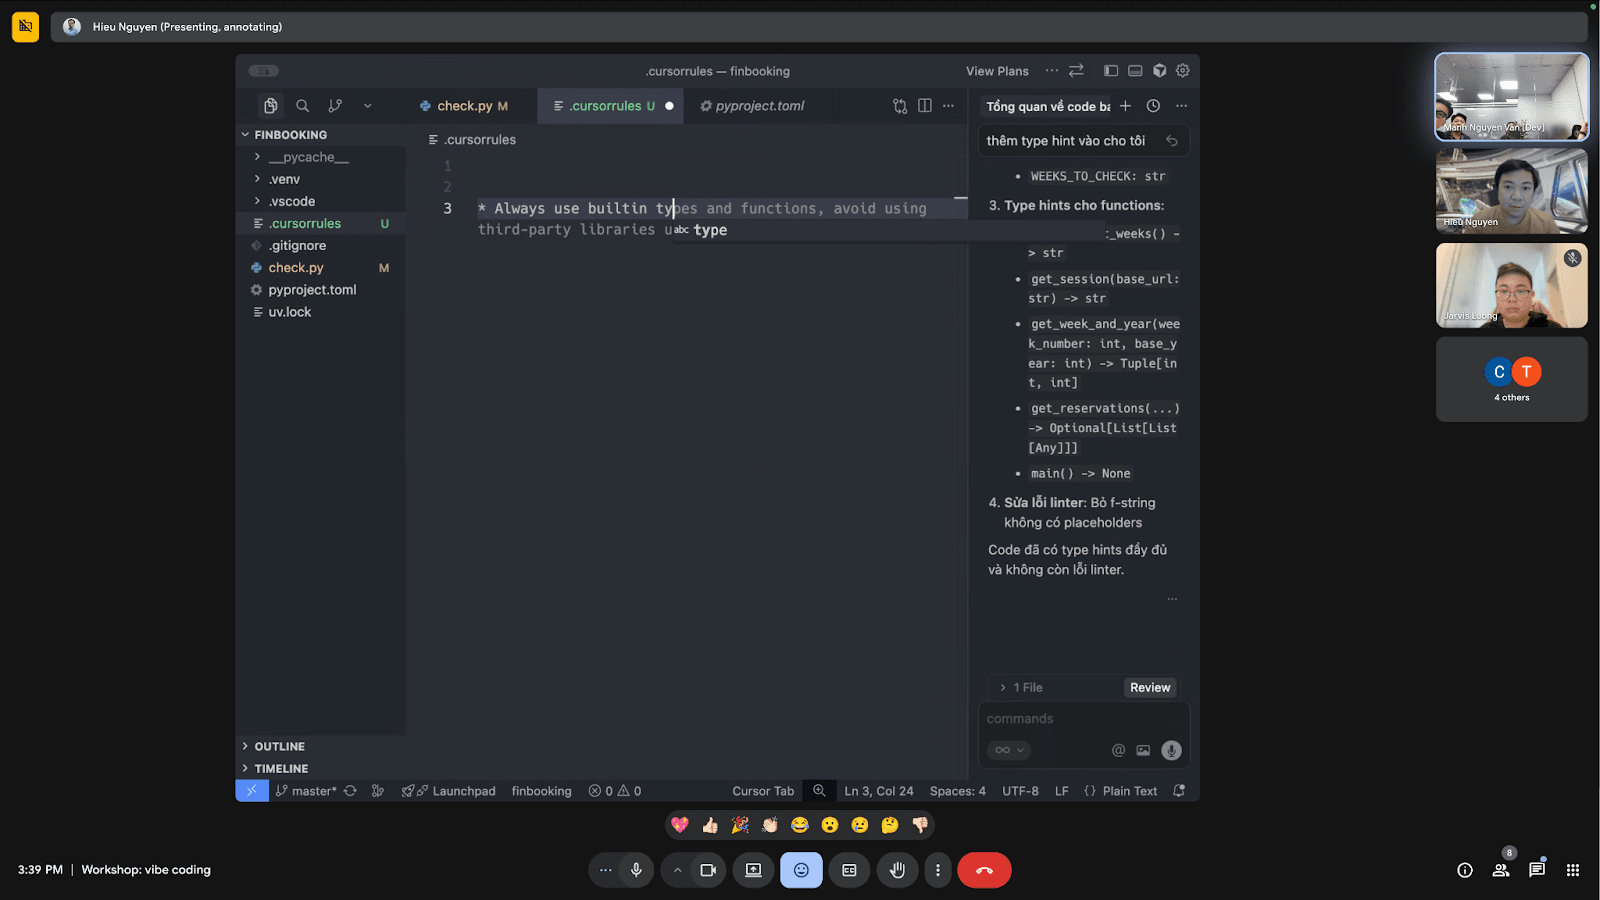Toggle the microphone mute in the meeting controls
The height and width of the screenshot is (900, 1600).
[x=635, y=870]
